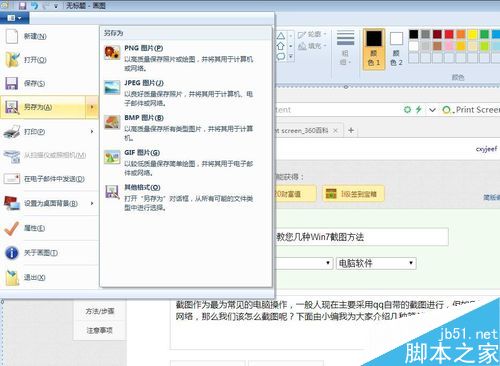Click the 财富值 reward button

(x=295, y=194)
